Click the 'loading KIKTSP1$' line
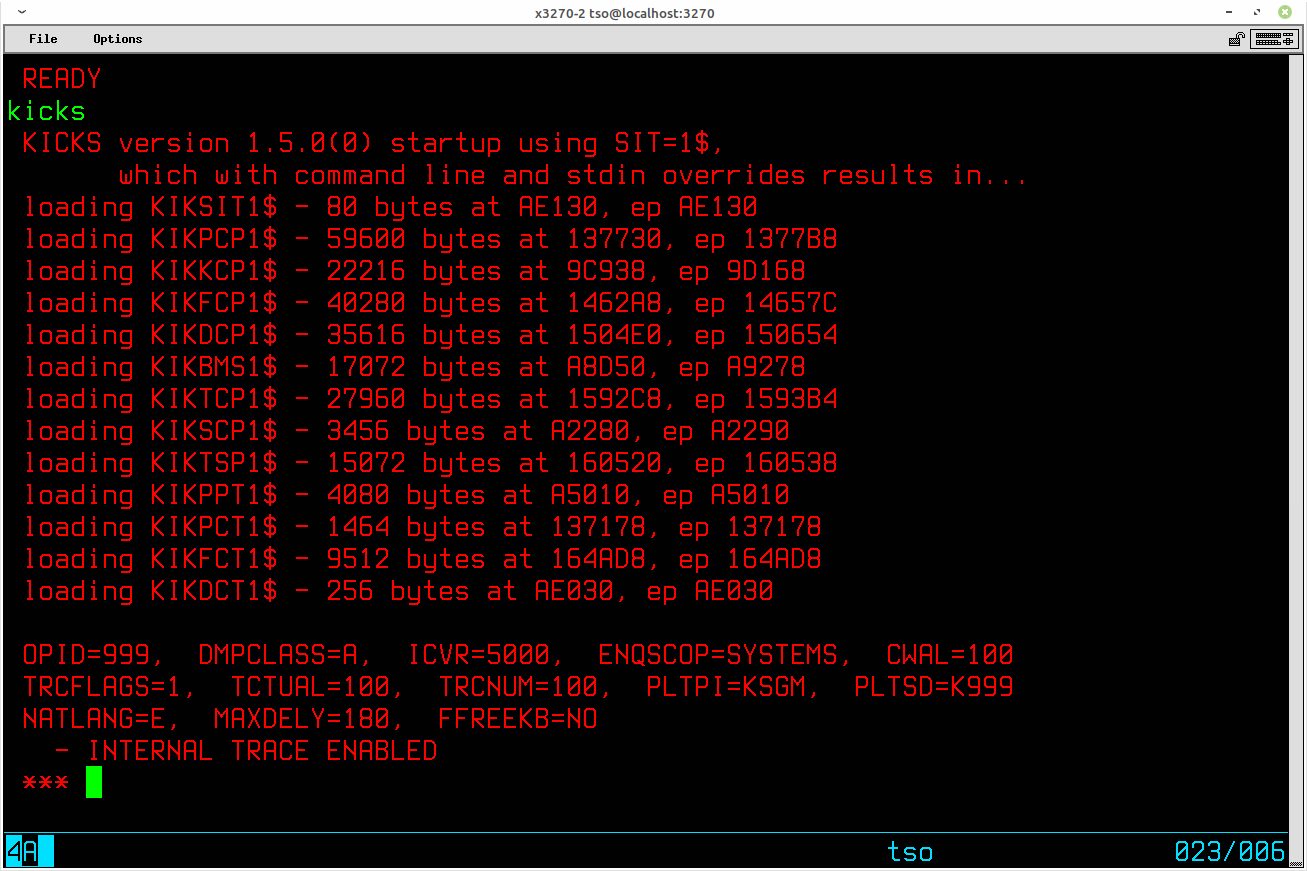 [430, 463]
